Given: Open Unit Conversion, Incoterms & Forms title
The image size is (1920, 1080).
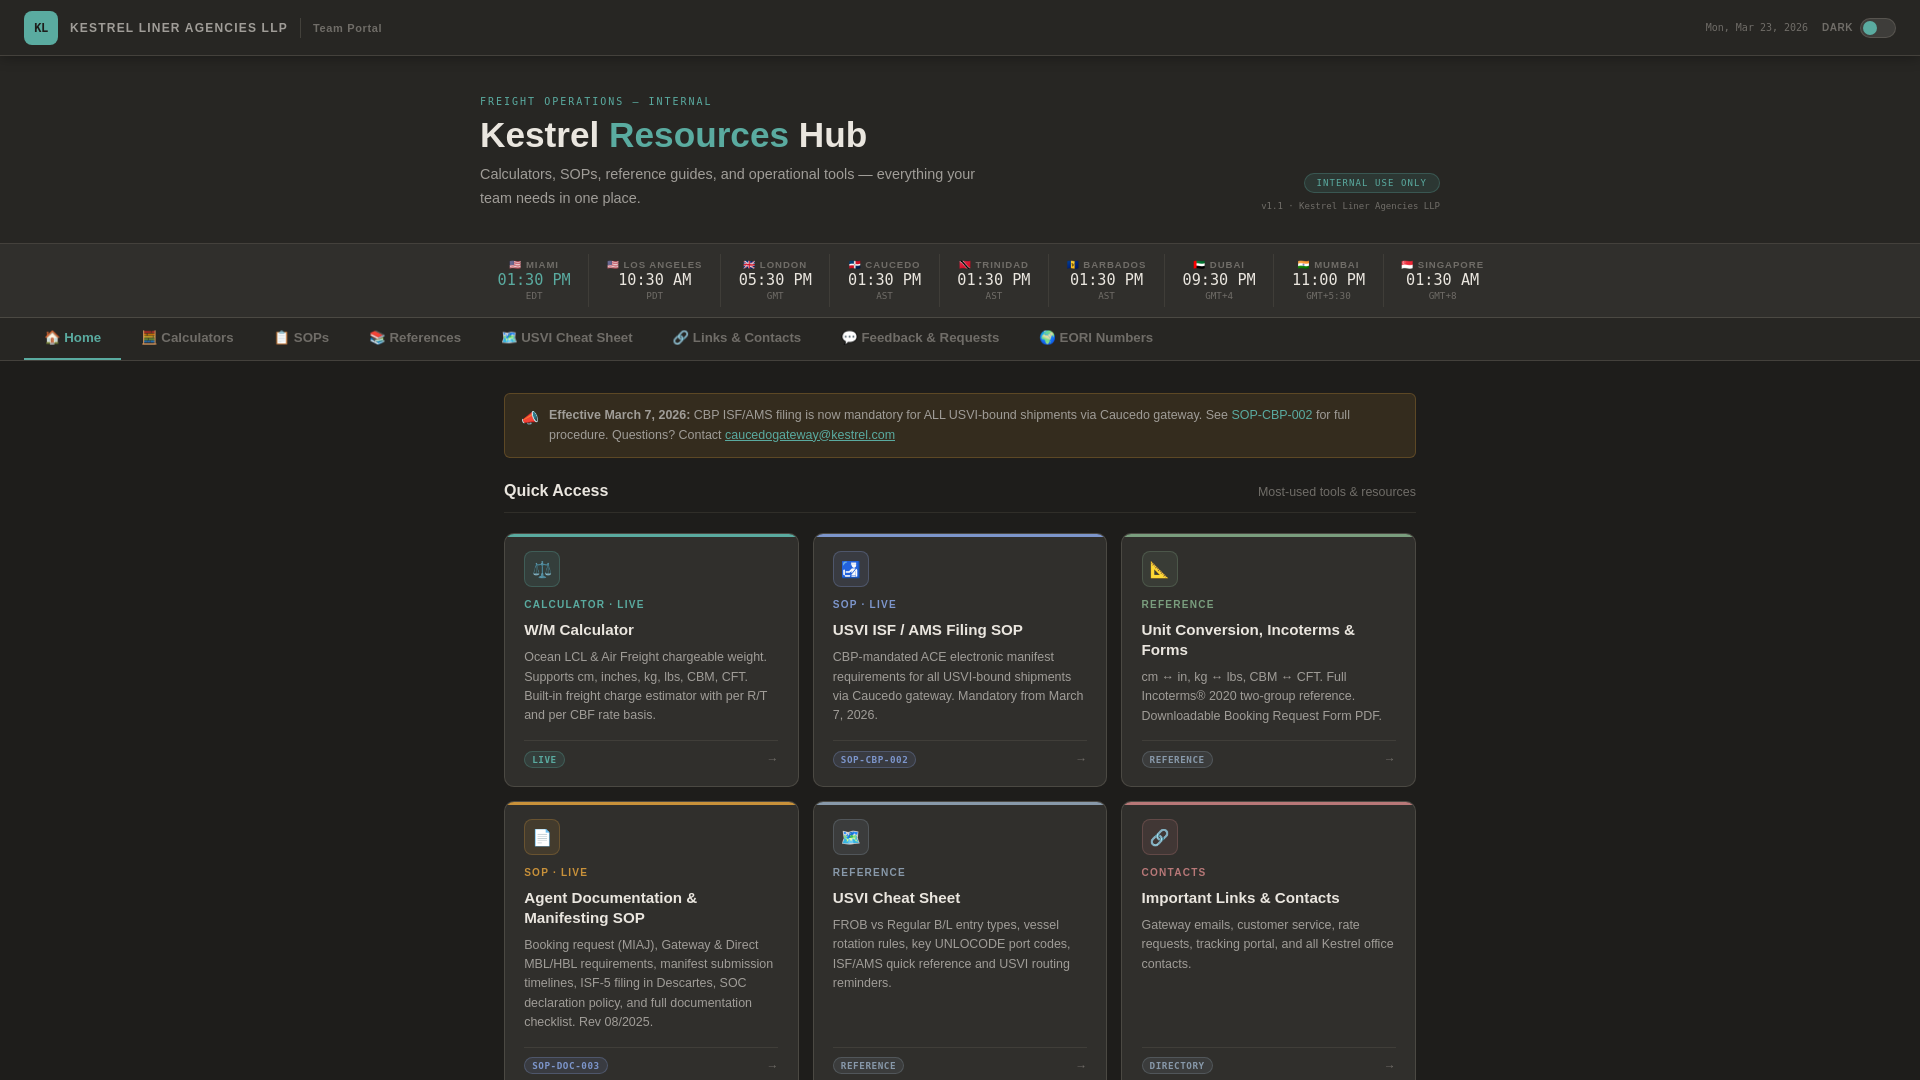Looking at the screenshot, I should [1248, 640].
